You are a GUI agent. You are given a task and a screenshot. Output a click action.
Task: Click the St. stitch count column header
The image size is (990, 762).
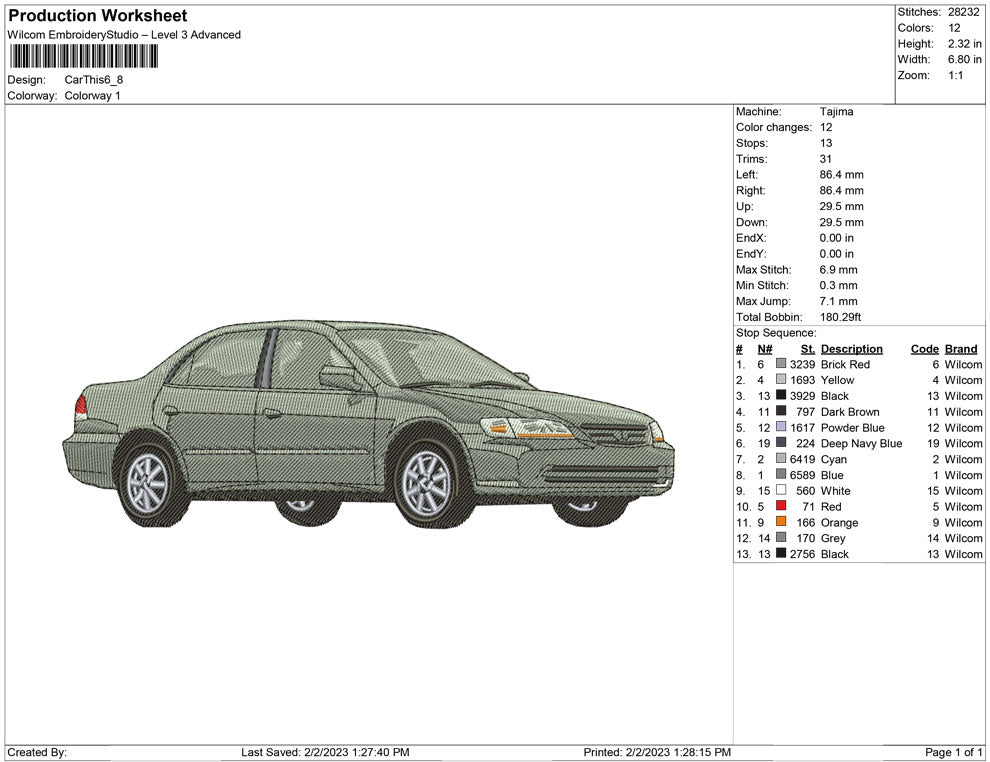pyautogui.click(x=808, y=349)
